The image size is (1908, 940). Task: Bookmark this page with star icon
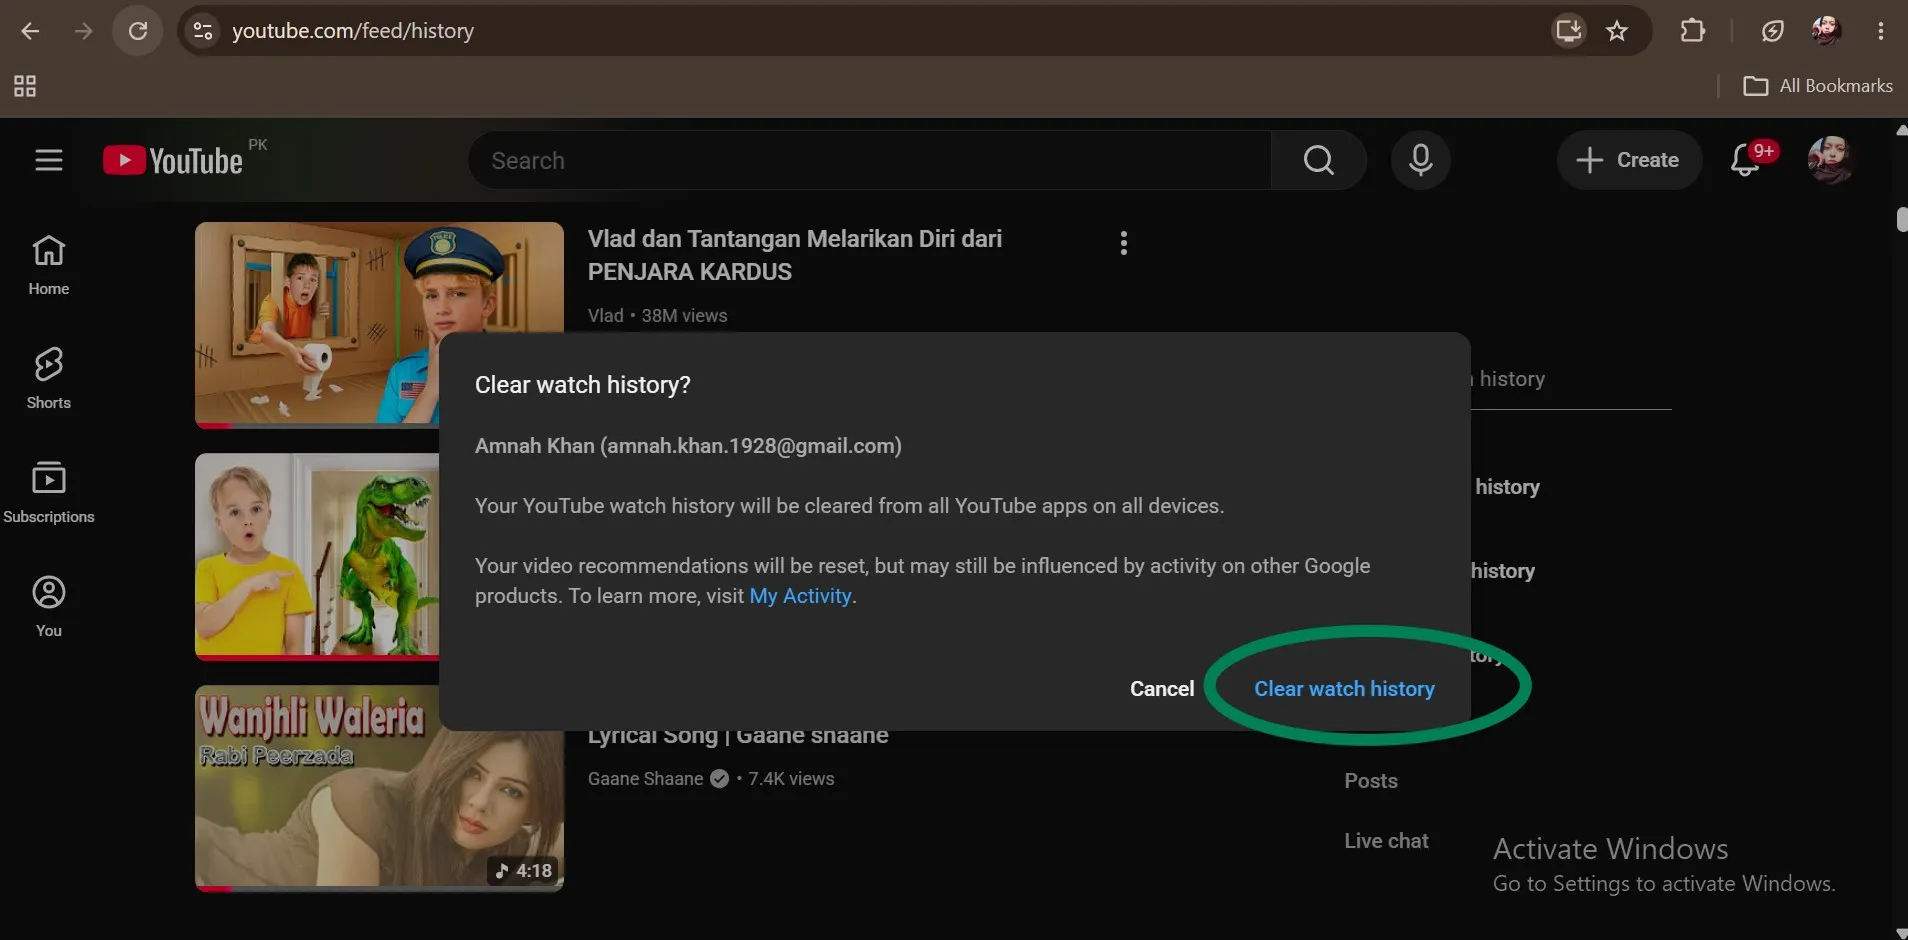(1617, 31)
